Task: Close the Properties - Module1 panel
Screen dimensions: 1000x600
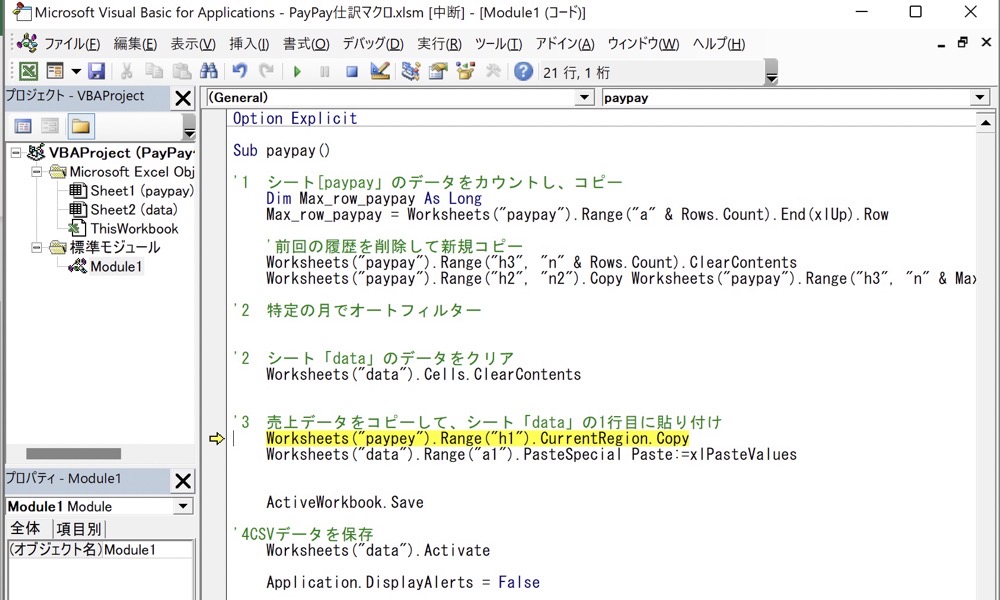Action: [183, 481]
